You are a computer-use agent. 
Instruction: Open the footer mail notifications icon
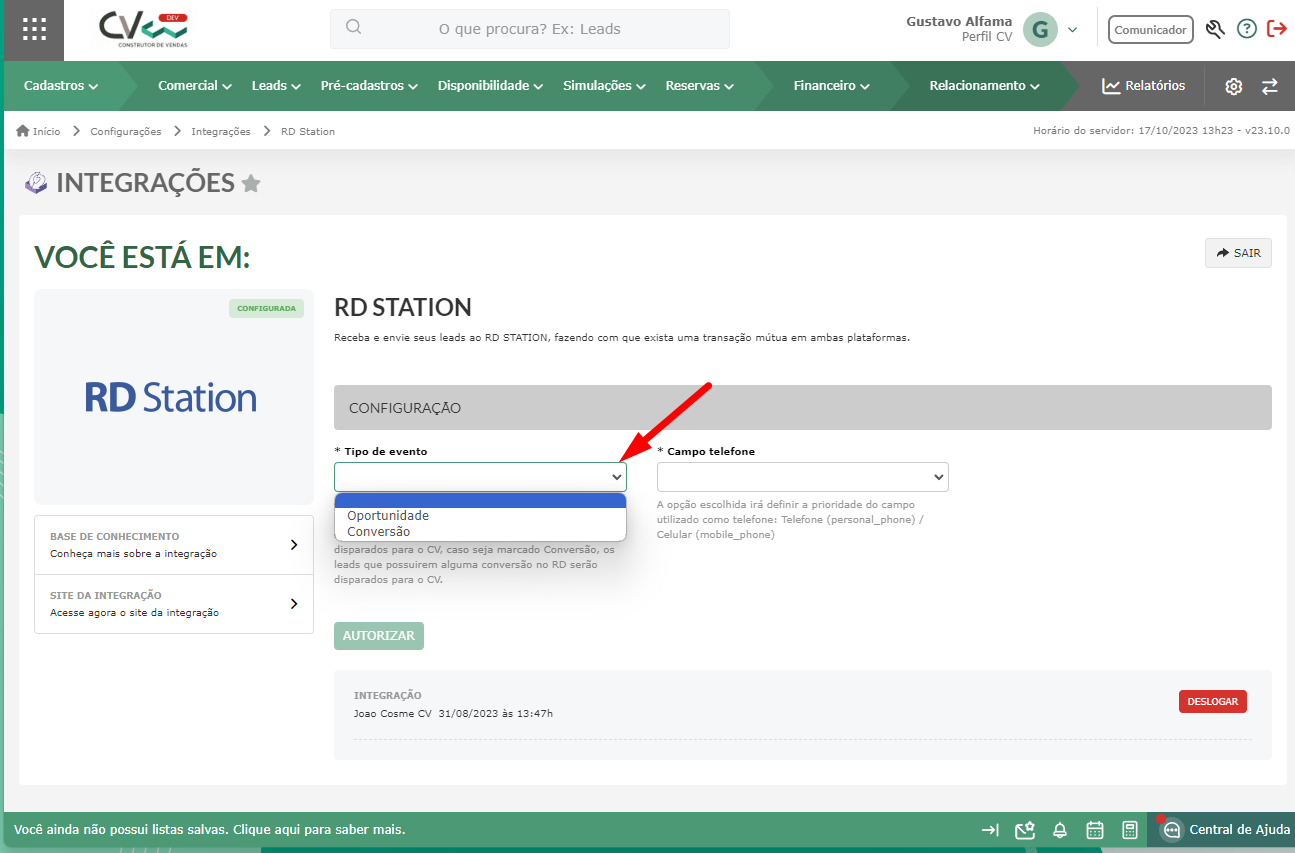(1024, 830)
